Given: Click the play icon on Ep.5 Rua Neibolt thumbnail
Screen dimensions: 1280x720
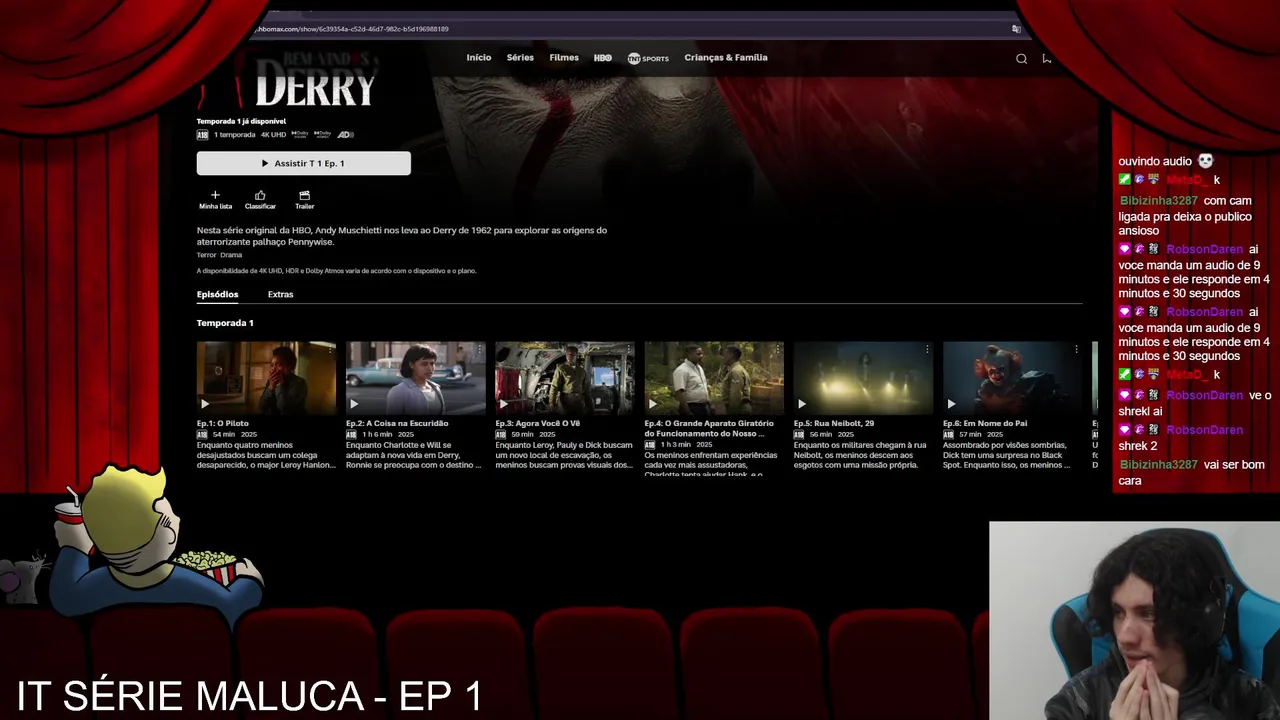Looking at the screenshot, I should tap(802, 404).
